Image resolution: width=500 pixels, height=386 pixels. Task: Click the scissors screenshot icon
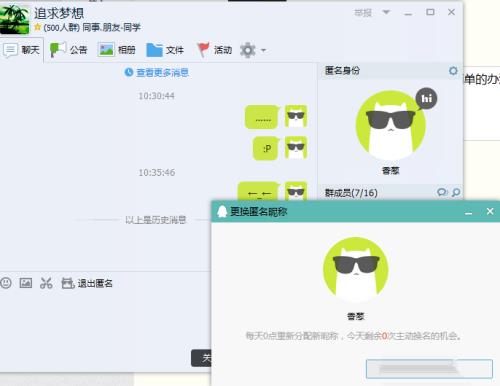(46, 283)
